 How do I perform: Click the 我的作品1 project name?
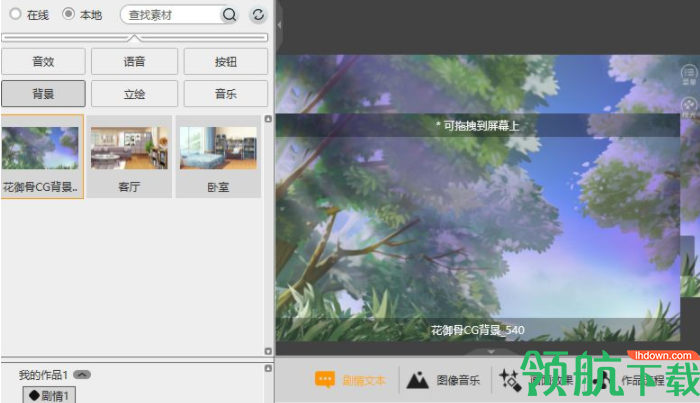coord(43,375)
